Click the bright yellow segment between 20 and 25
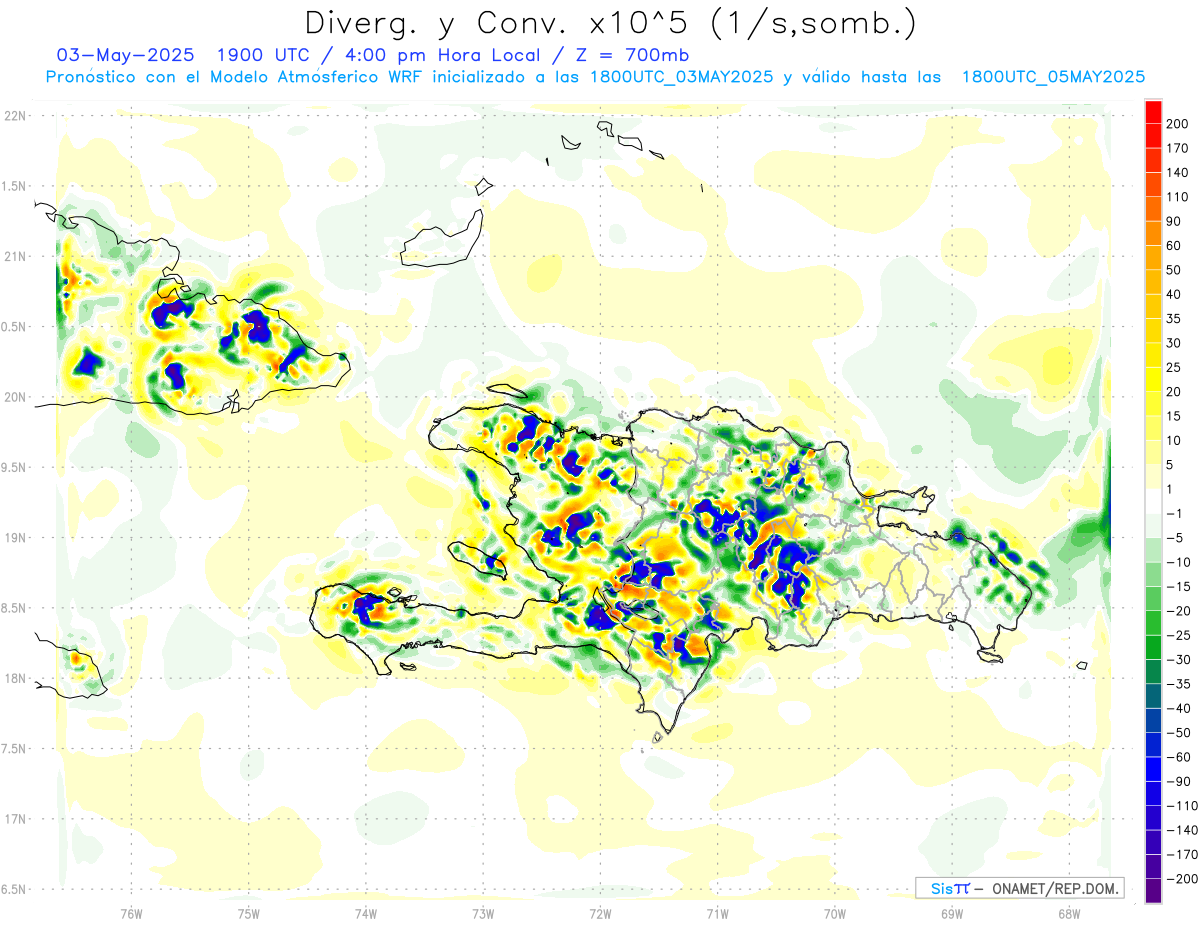This screenshot has width=1200, height=927. (x=1153, y=379)
